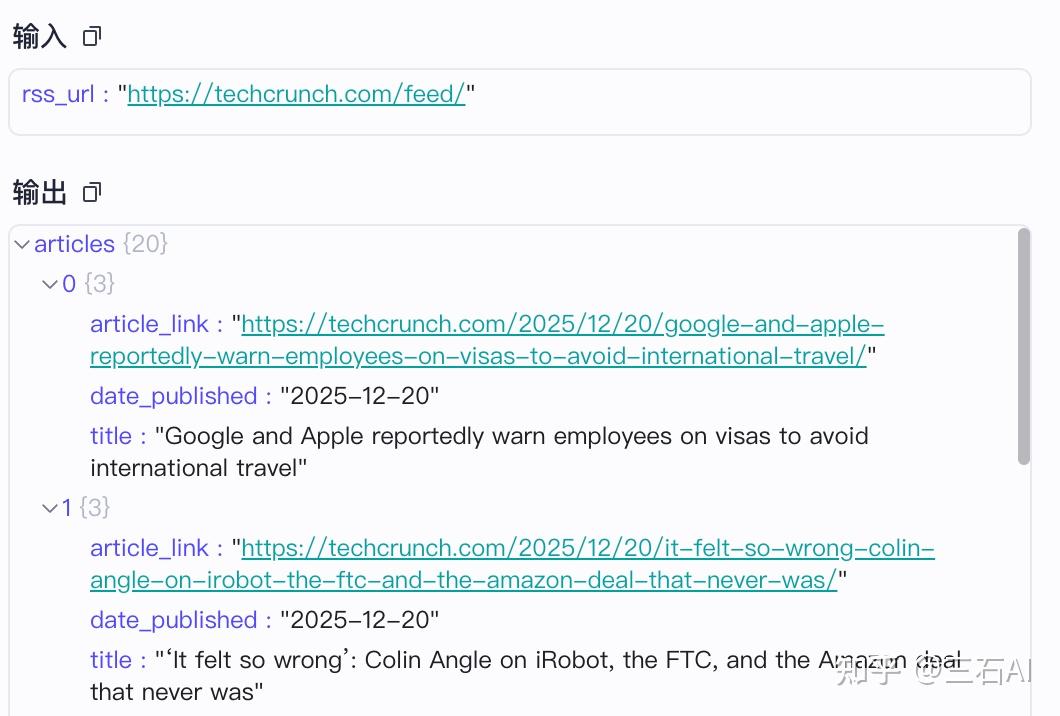Click the output panel vertical scrollbar
The image size is (1060, 716).
(1023, 346)
